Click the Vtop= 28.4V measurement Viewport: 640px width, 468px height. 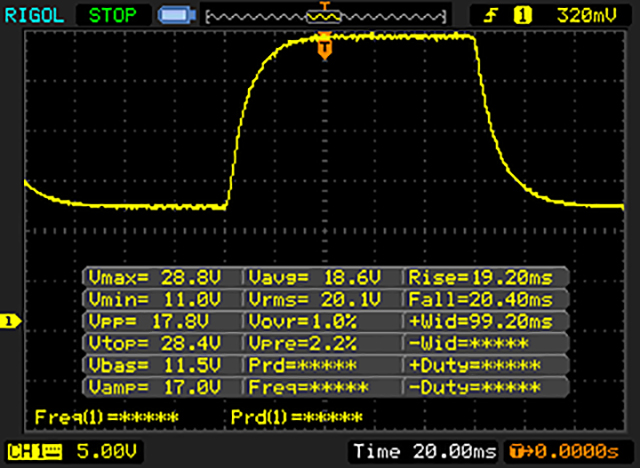(155, 343)
